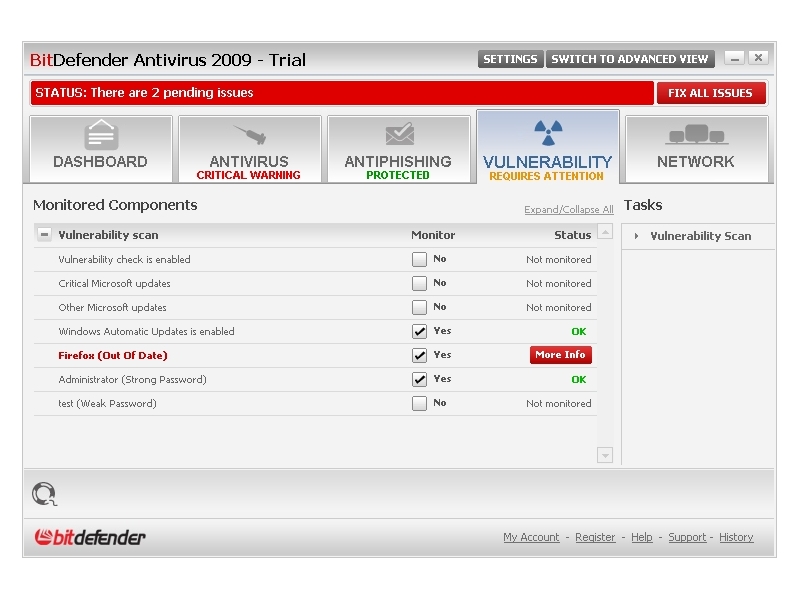800x600 pixels.
Task: Click scrollbar up arrow in components list
Action: click(x=605, y=232)
